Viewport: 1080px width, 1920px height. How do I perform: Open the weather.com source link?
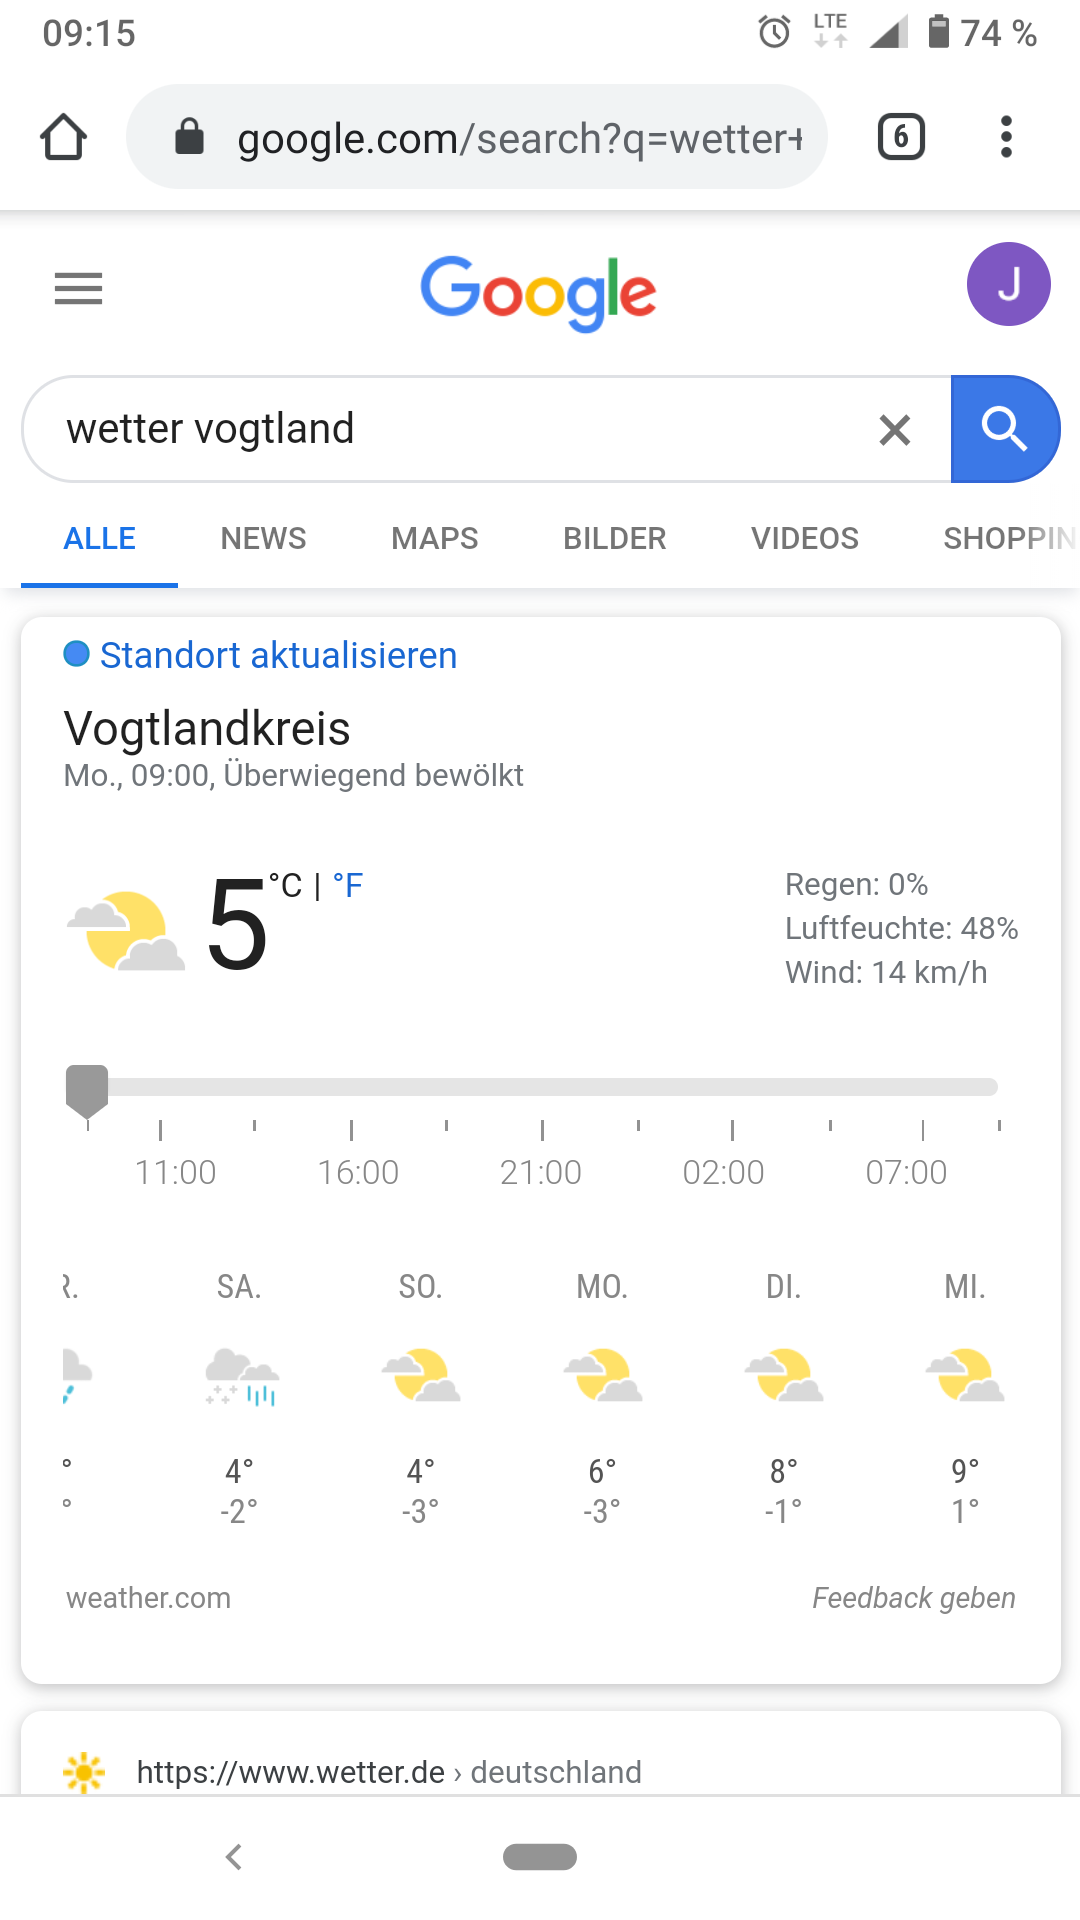148,1598
